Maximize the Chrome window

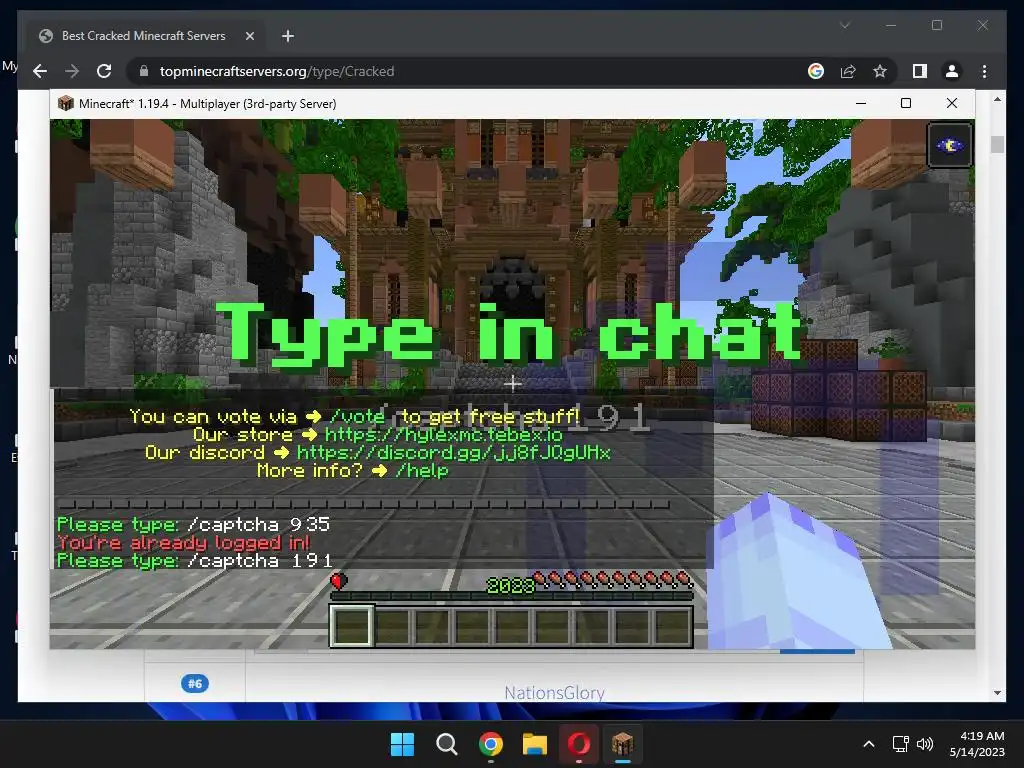click(x=937, y=25)
